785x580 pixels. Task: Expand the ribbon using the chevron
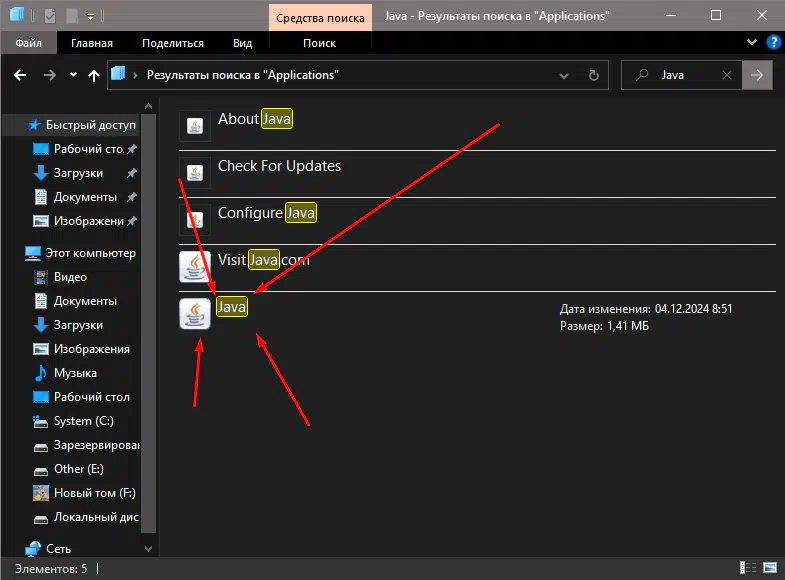click(x=752, y=42)
